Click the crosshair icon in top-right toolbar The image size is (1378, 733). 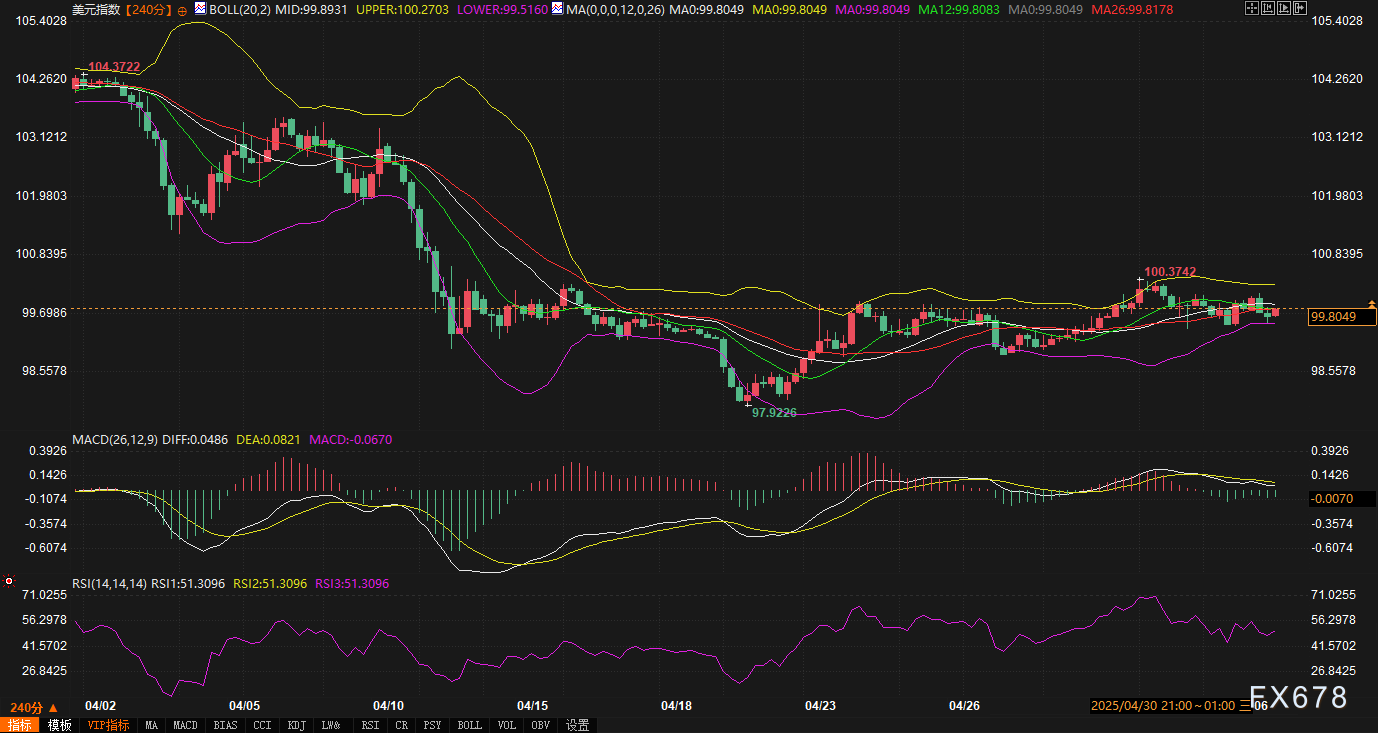(x=1253, y=8)
